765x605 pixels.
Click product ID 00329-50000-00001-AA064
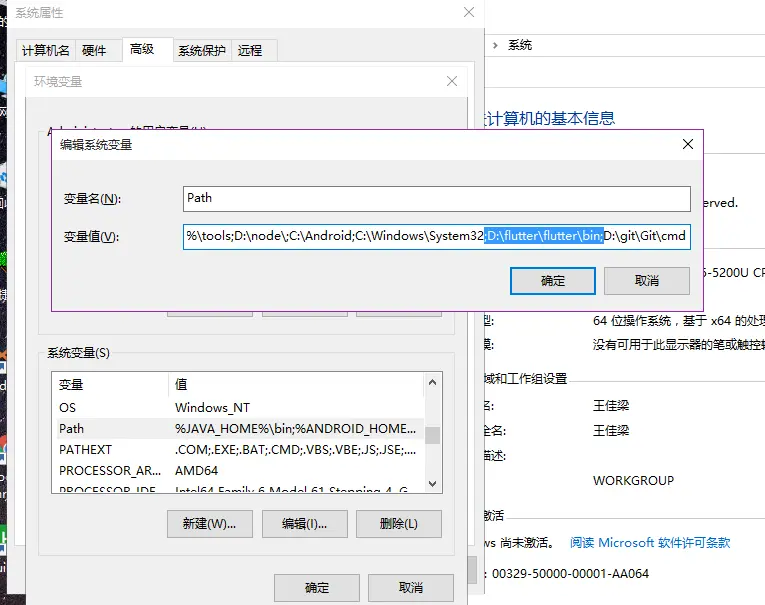570,573
